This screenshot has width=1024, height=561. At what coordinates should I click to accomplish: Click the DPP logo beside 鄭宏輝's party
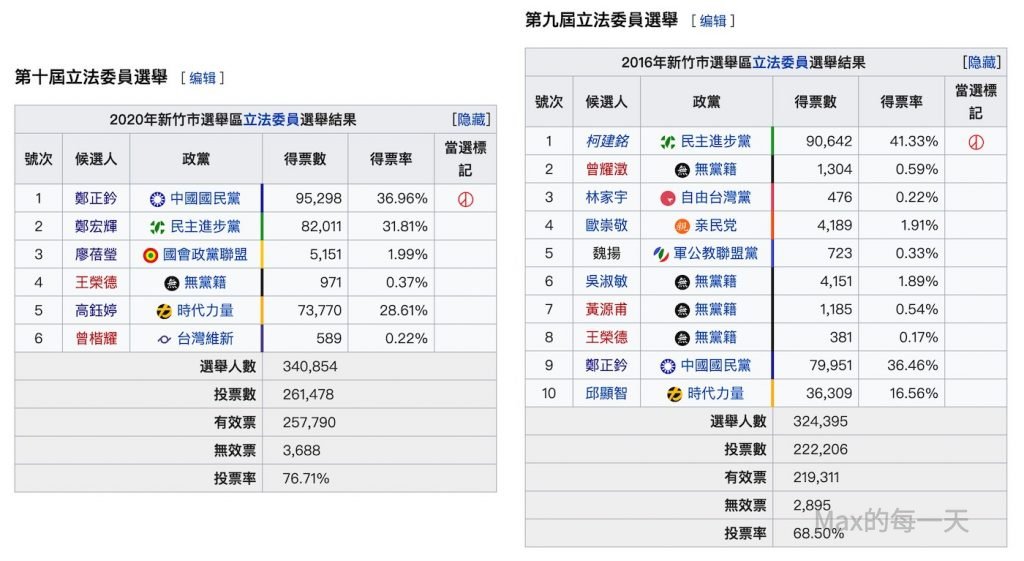tap(157, 227)
